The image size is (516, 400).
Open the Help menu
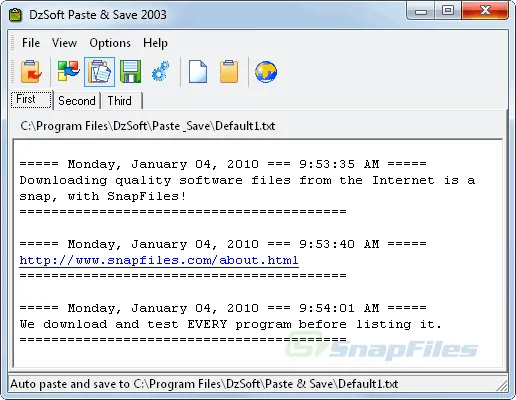[155, 43]
